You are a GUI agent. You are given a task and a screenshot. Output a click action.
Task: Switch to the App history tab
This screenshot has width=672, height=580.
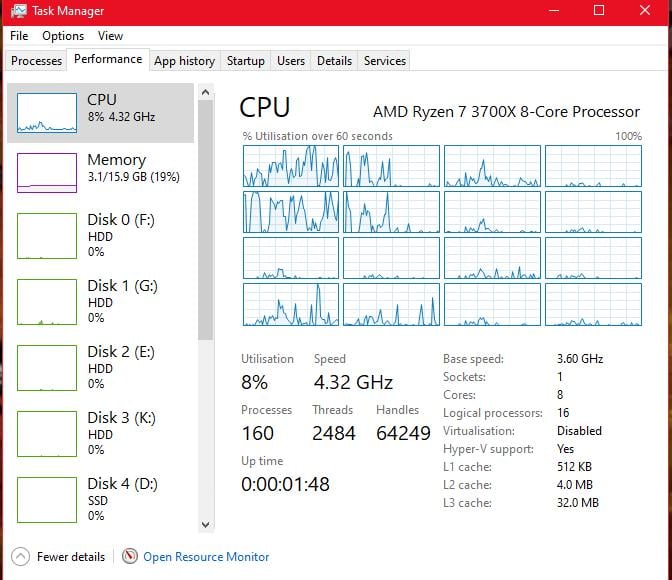(x=185, y=60)
